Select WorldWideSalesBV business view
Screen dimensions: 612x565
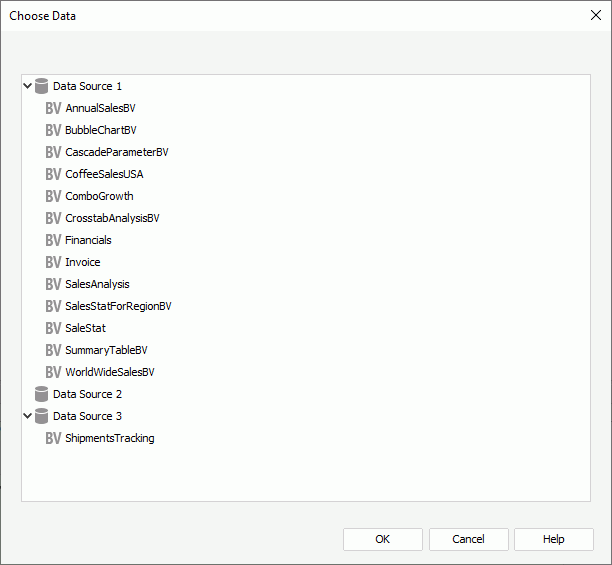coord(110,372)
